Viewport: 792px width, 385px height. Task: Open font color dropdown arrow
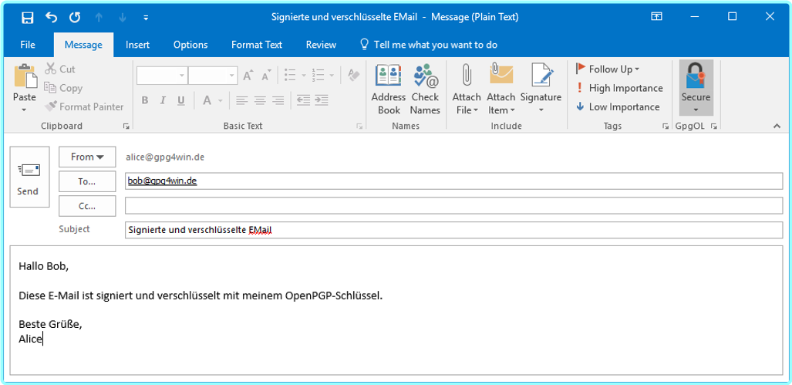pyautogui.click(x=220, y=100)
